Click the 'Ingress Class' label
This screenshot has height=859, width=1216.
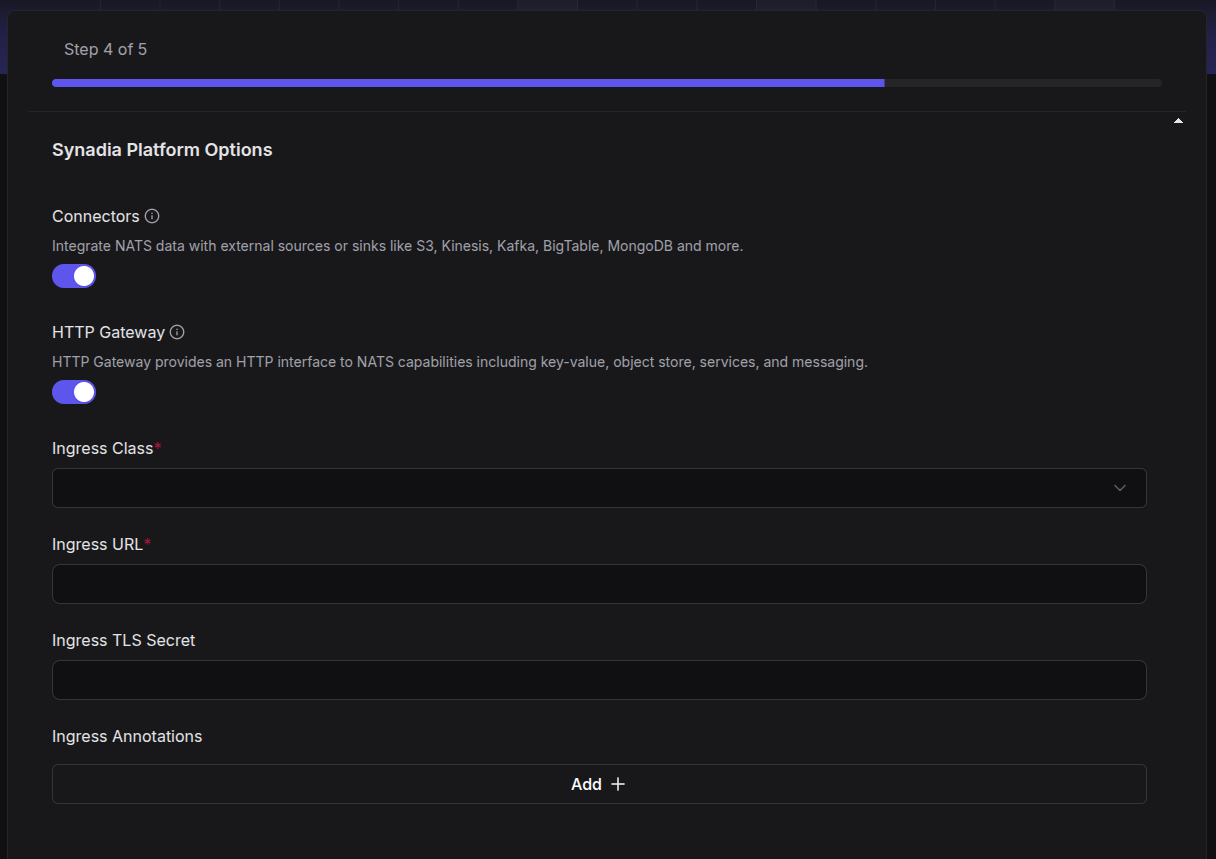103,448
